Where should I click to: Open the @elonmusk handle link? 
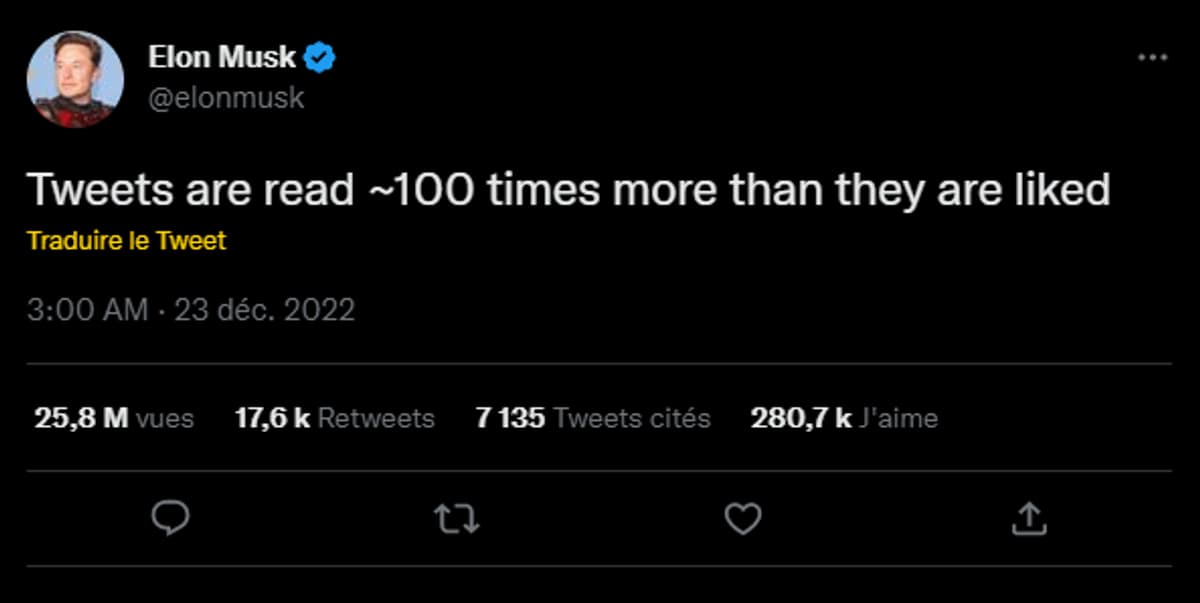tap(226, 98)
